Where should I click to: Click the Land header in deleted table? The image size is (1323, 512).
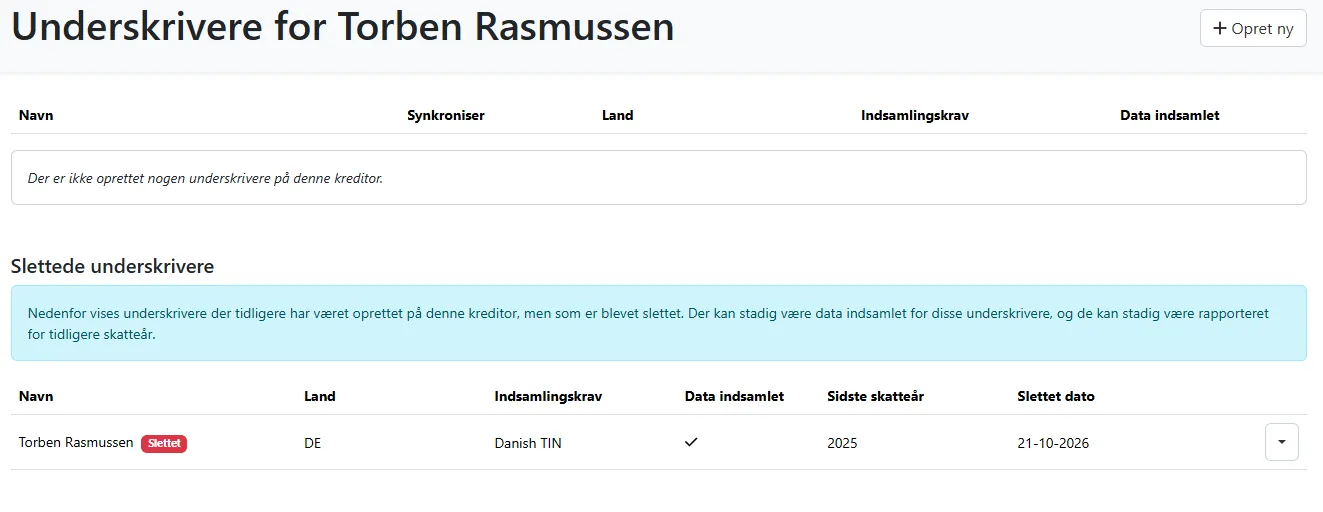pyautogui.click(x=320, y=396)
